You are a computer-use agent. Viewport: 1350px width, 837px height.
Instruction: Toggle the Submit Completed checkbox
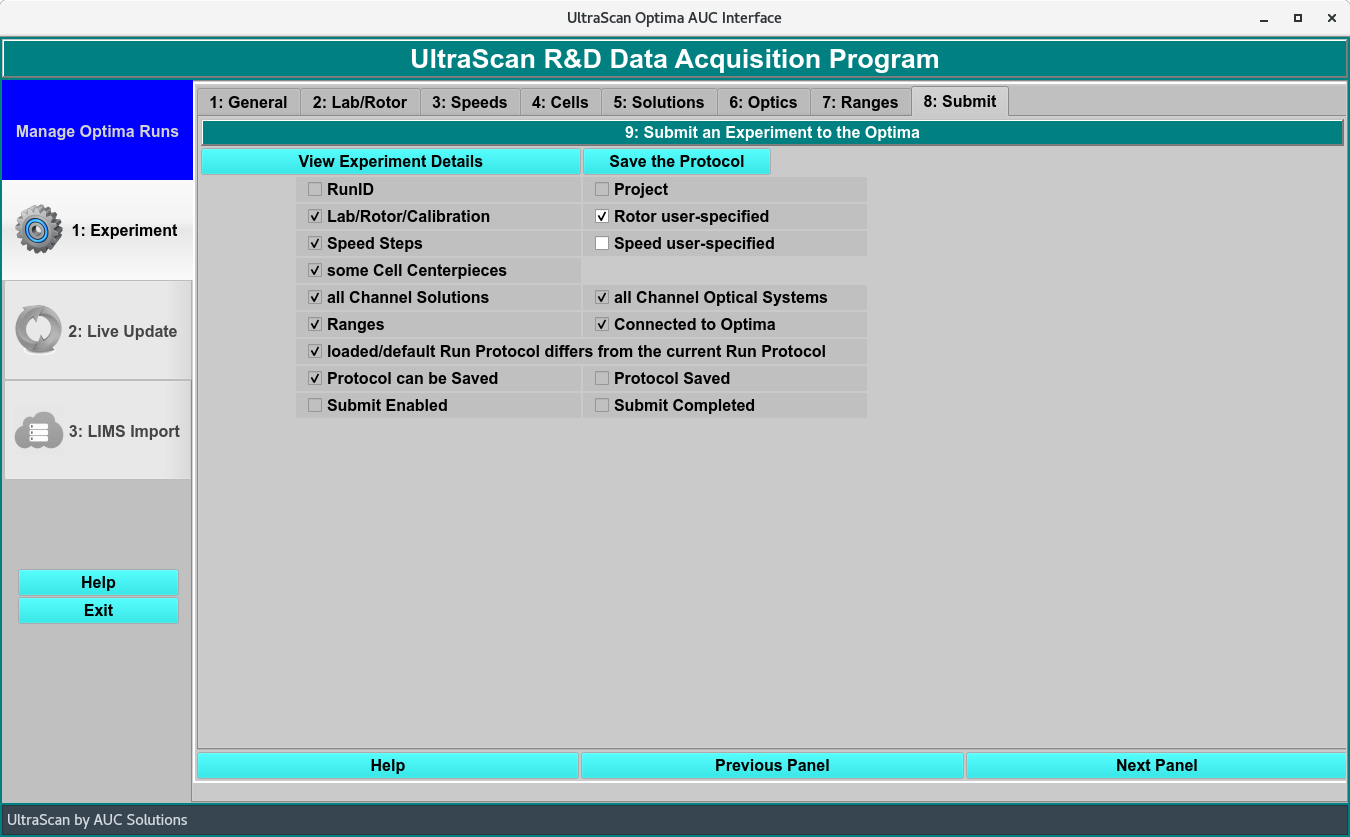[x=602, y=405]
